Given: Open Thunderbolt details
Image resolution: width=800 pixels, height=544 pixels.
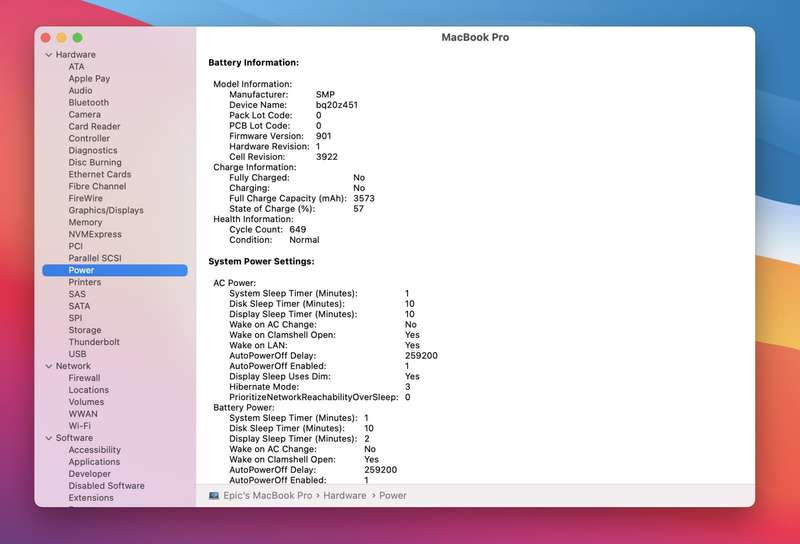Looking at the screenshot, I should 94,342.
